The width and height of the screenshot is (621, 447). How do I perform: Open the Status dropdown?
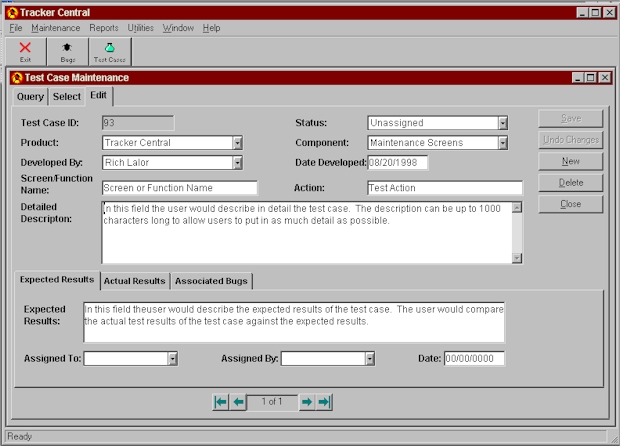point(503,123)
